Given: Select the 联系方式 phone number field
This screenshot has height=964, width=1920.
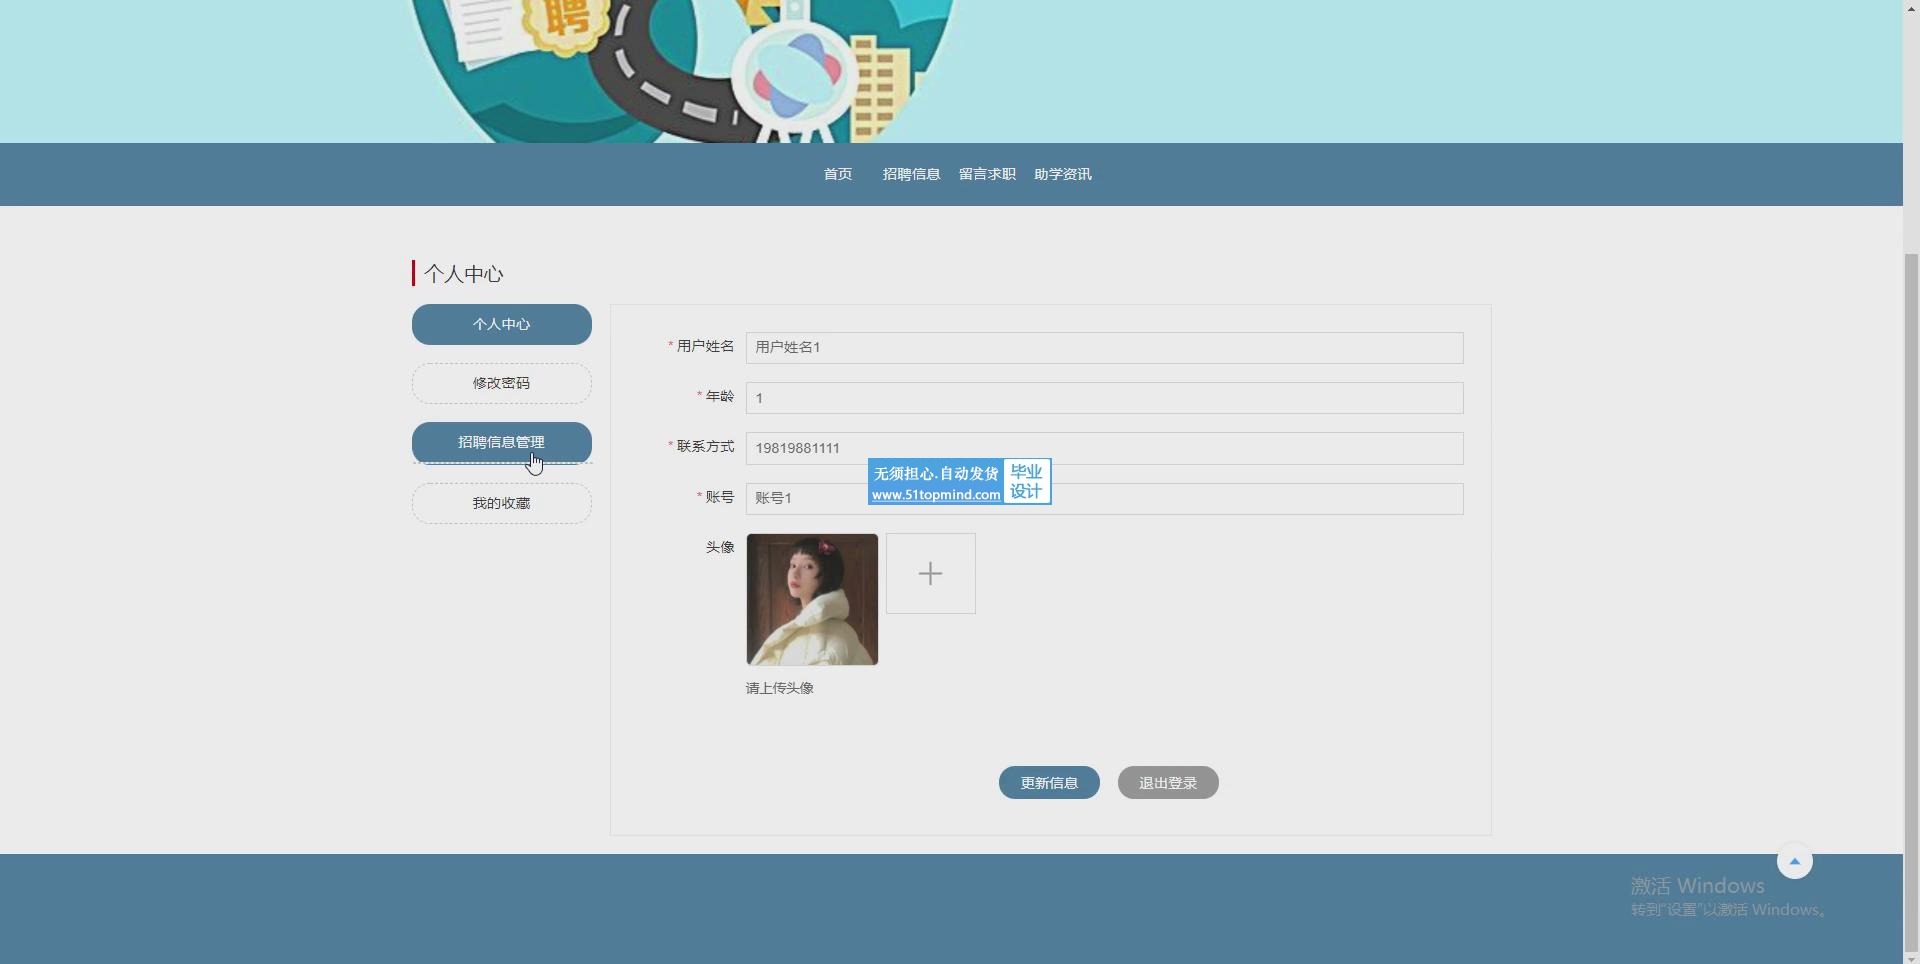Looking at the screenshot, I should tap(1104, 448).
